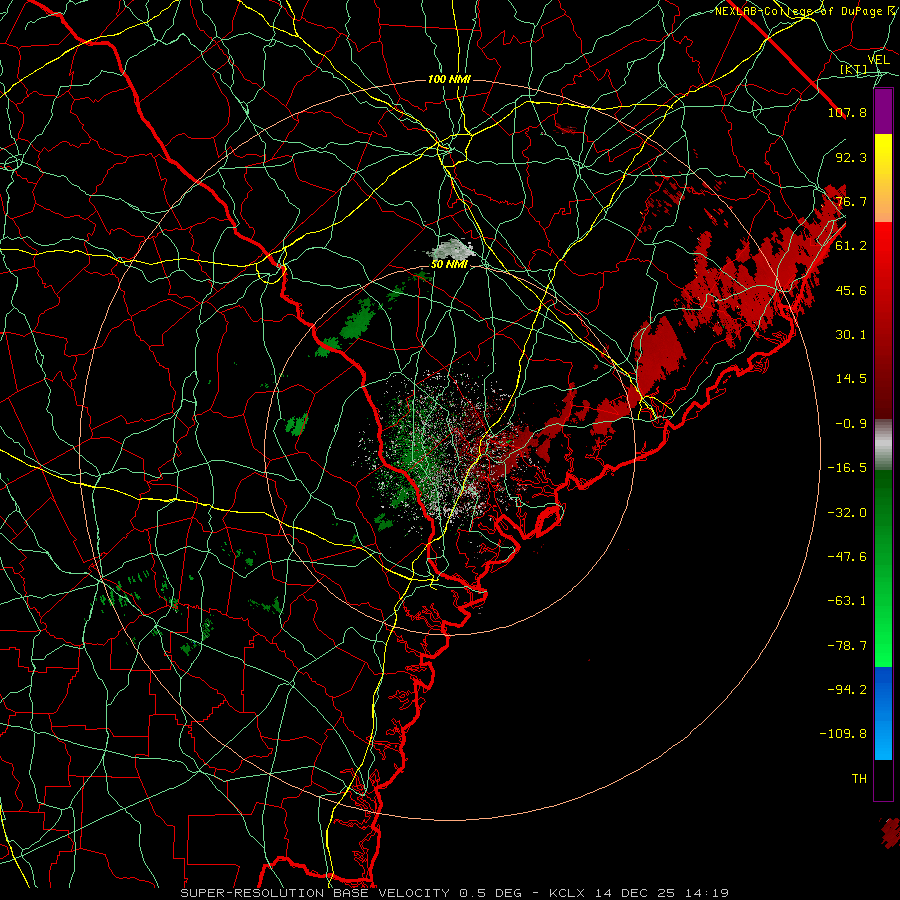Select the 92.3 value on velocity scale
The width and height of the screenshot is (900, 900).
[851, 157]
